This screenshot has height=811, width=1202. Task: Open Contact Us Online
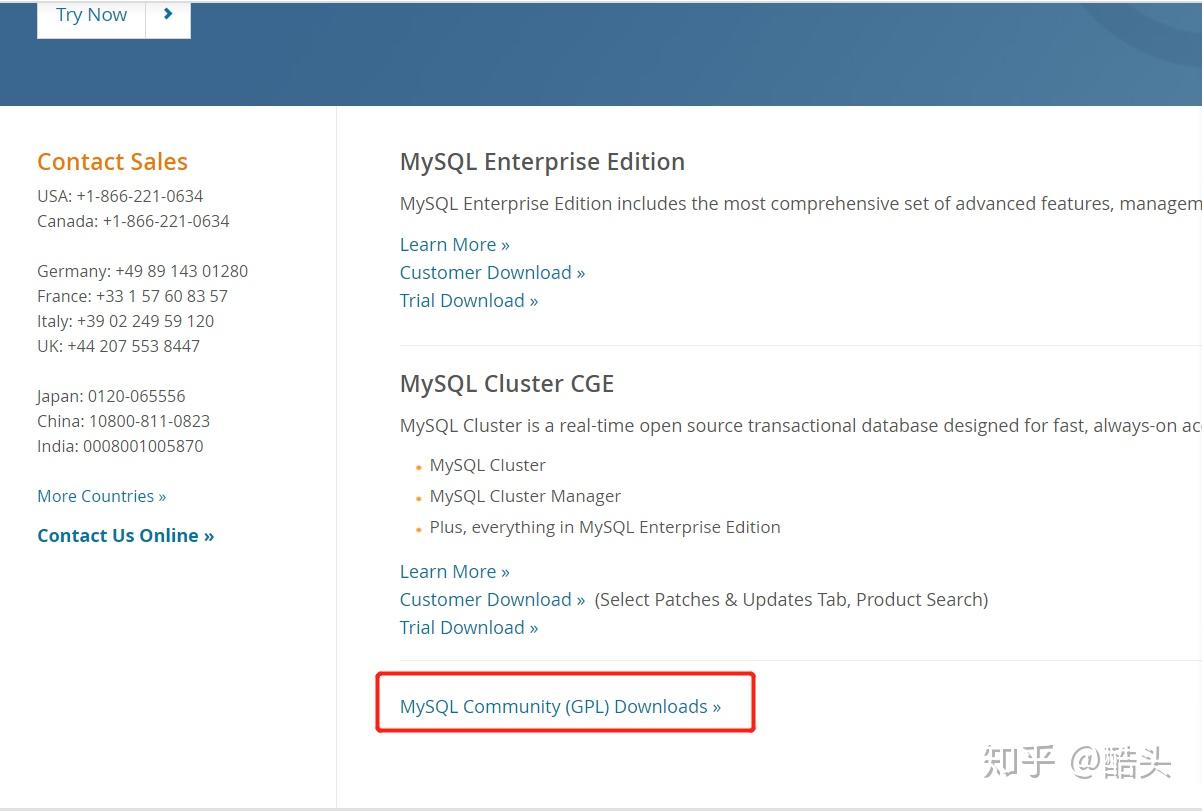click(x=125, y=535)
